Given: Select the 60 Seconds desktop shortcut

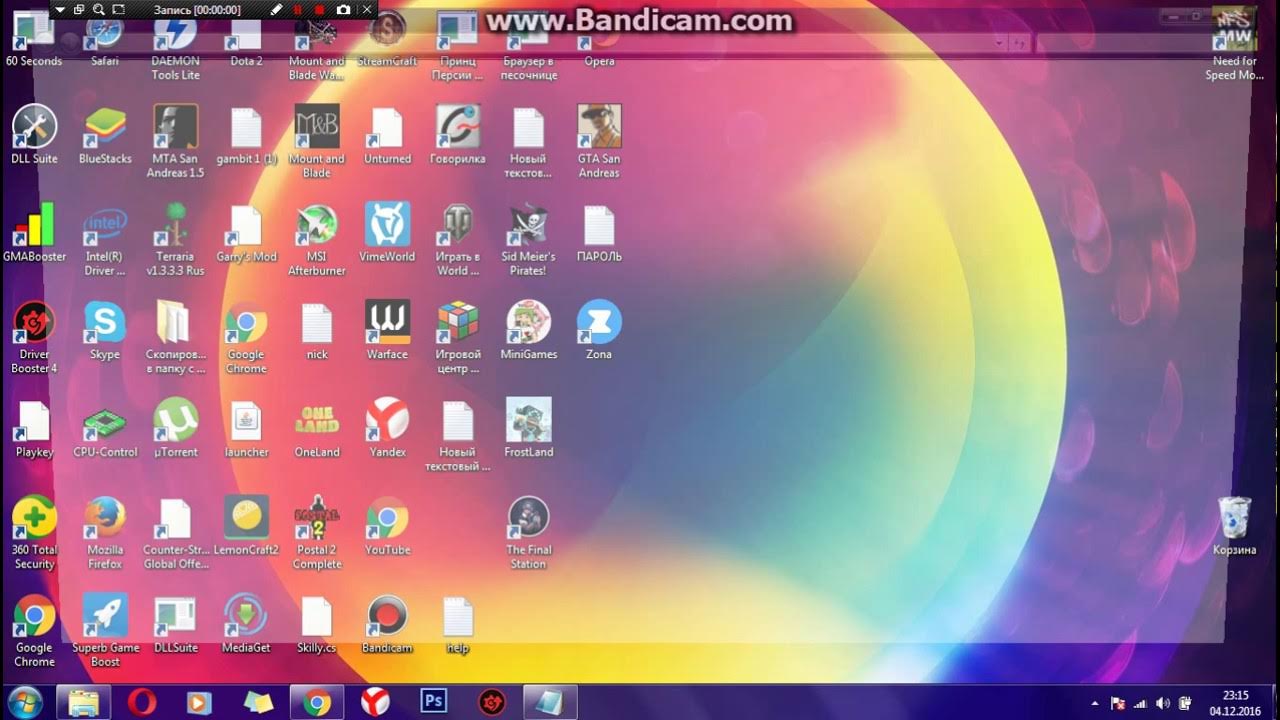Looking at the screenshot, I should click(x=34, y=41).
